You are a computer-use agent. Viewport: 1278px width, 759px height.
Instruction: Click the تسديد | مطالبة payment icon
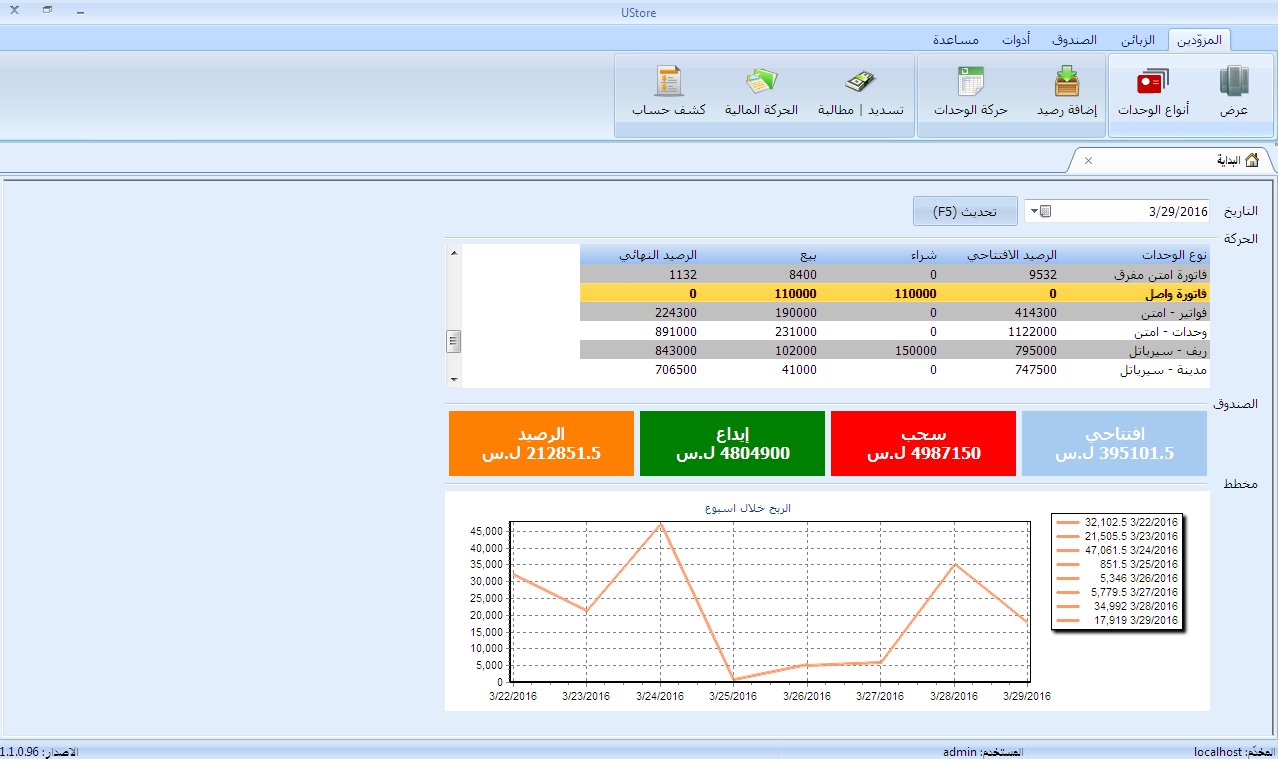(x=861, y=92)
